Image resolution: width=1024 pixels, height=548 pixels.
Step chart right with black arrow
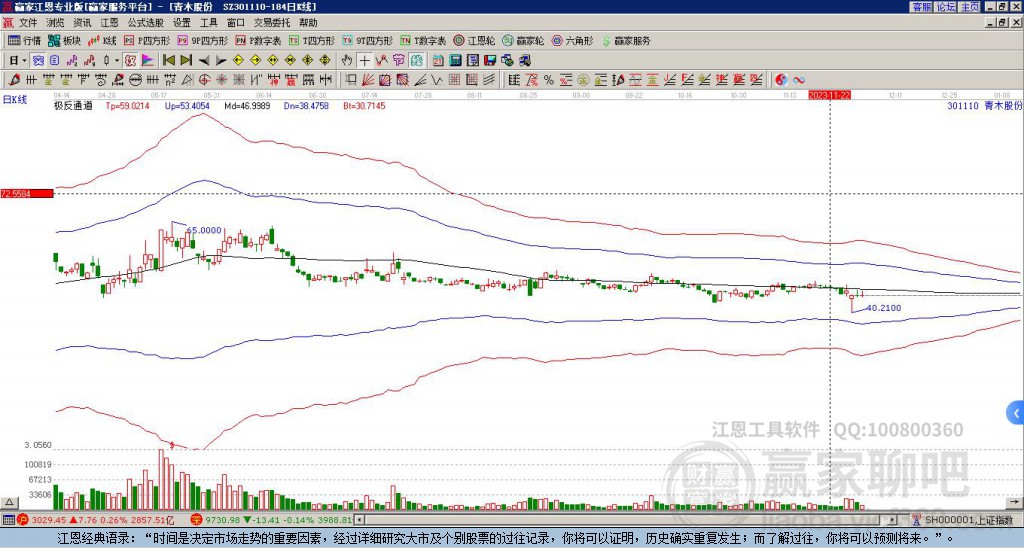(x=221, y=61)
